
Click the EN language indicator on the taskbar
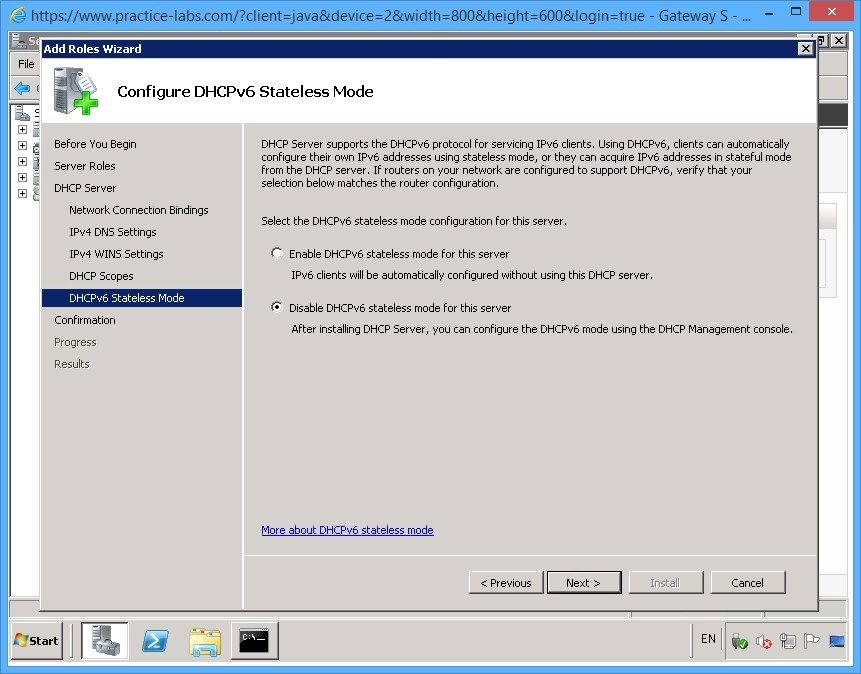(x=708, y=640)
